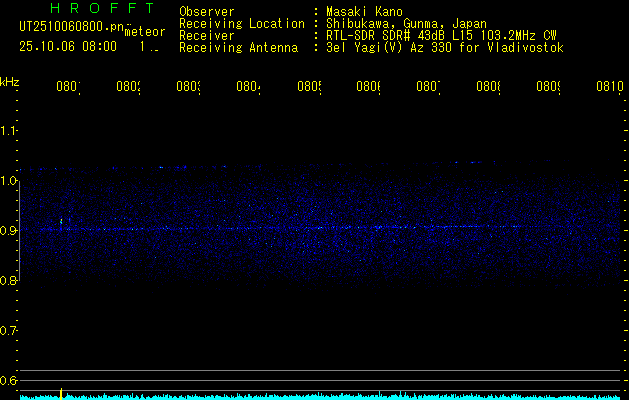Screen dimensions: 629x400
Task: Click the 0.9 frequency axis tick
Action: (x=9, y=231)
